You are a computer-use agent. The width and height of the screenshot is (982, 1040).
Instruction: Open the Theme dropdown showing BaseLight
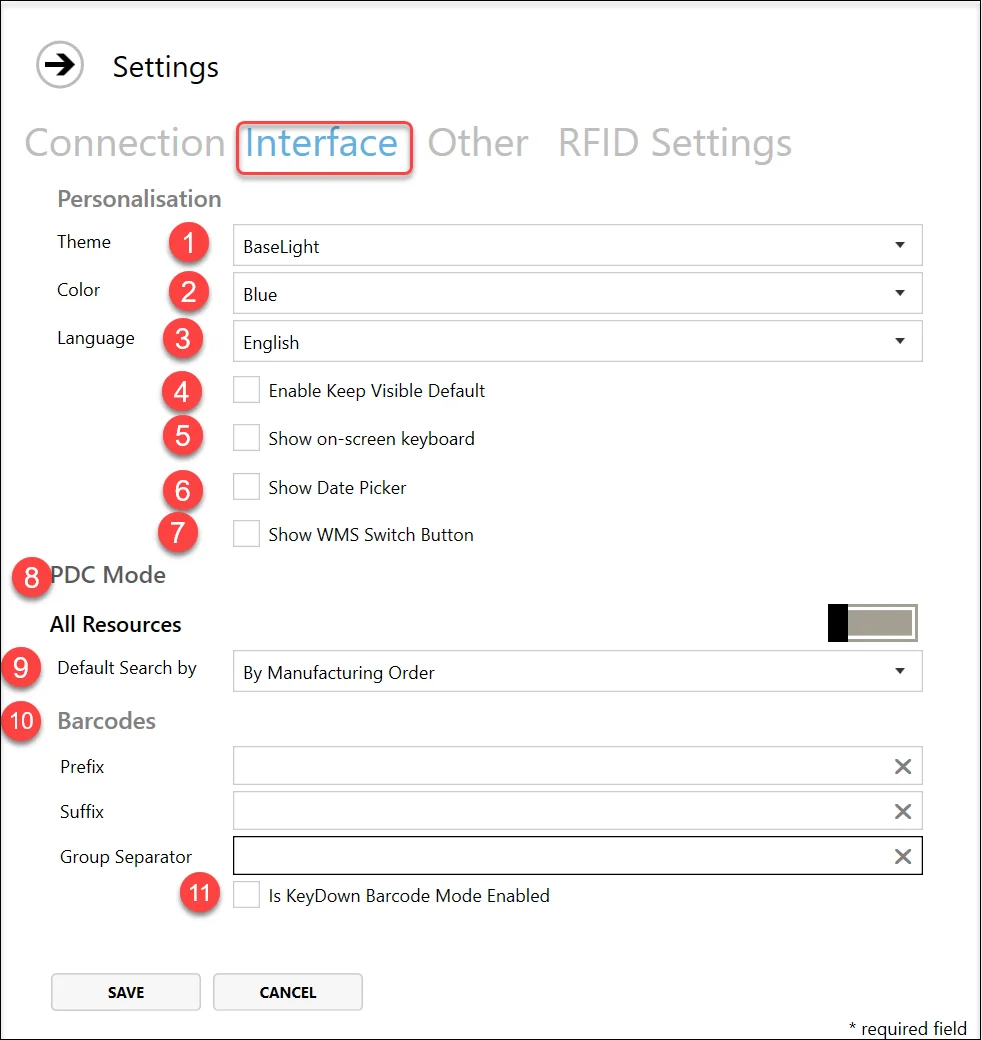pyautogui.click(x=577, y=246)
